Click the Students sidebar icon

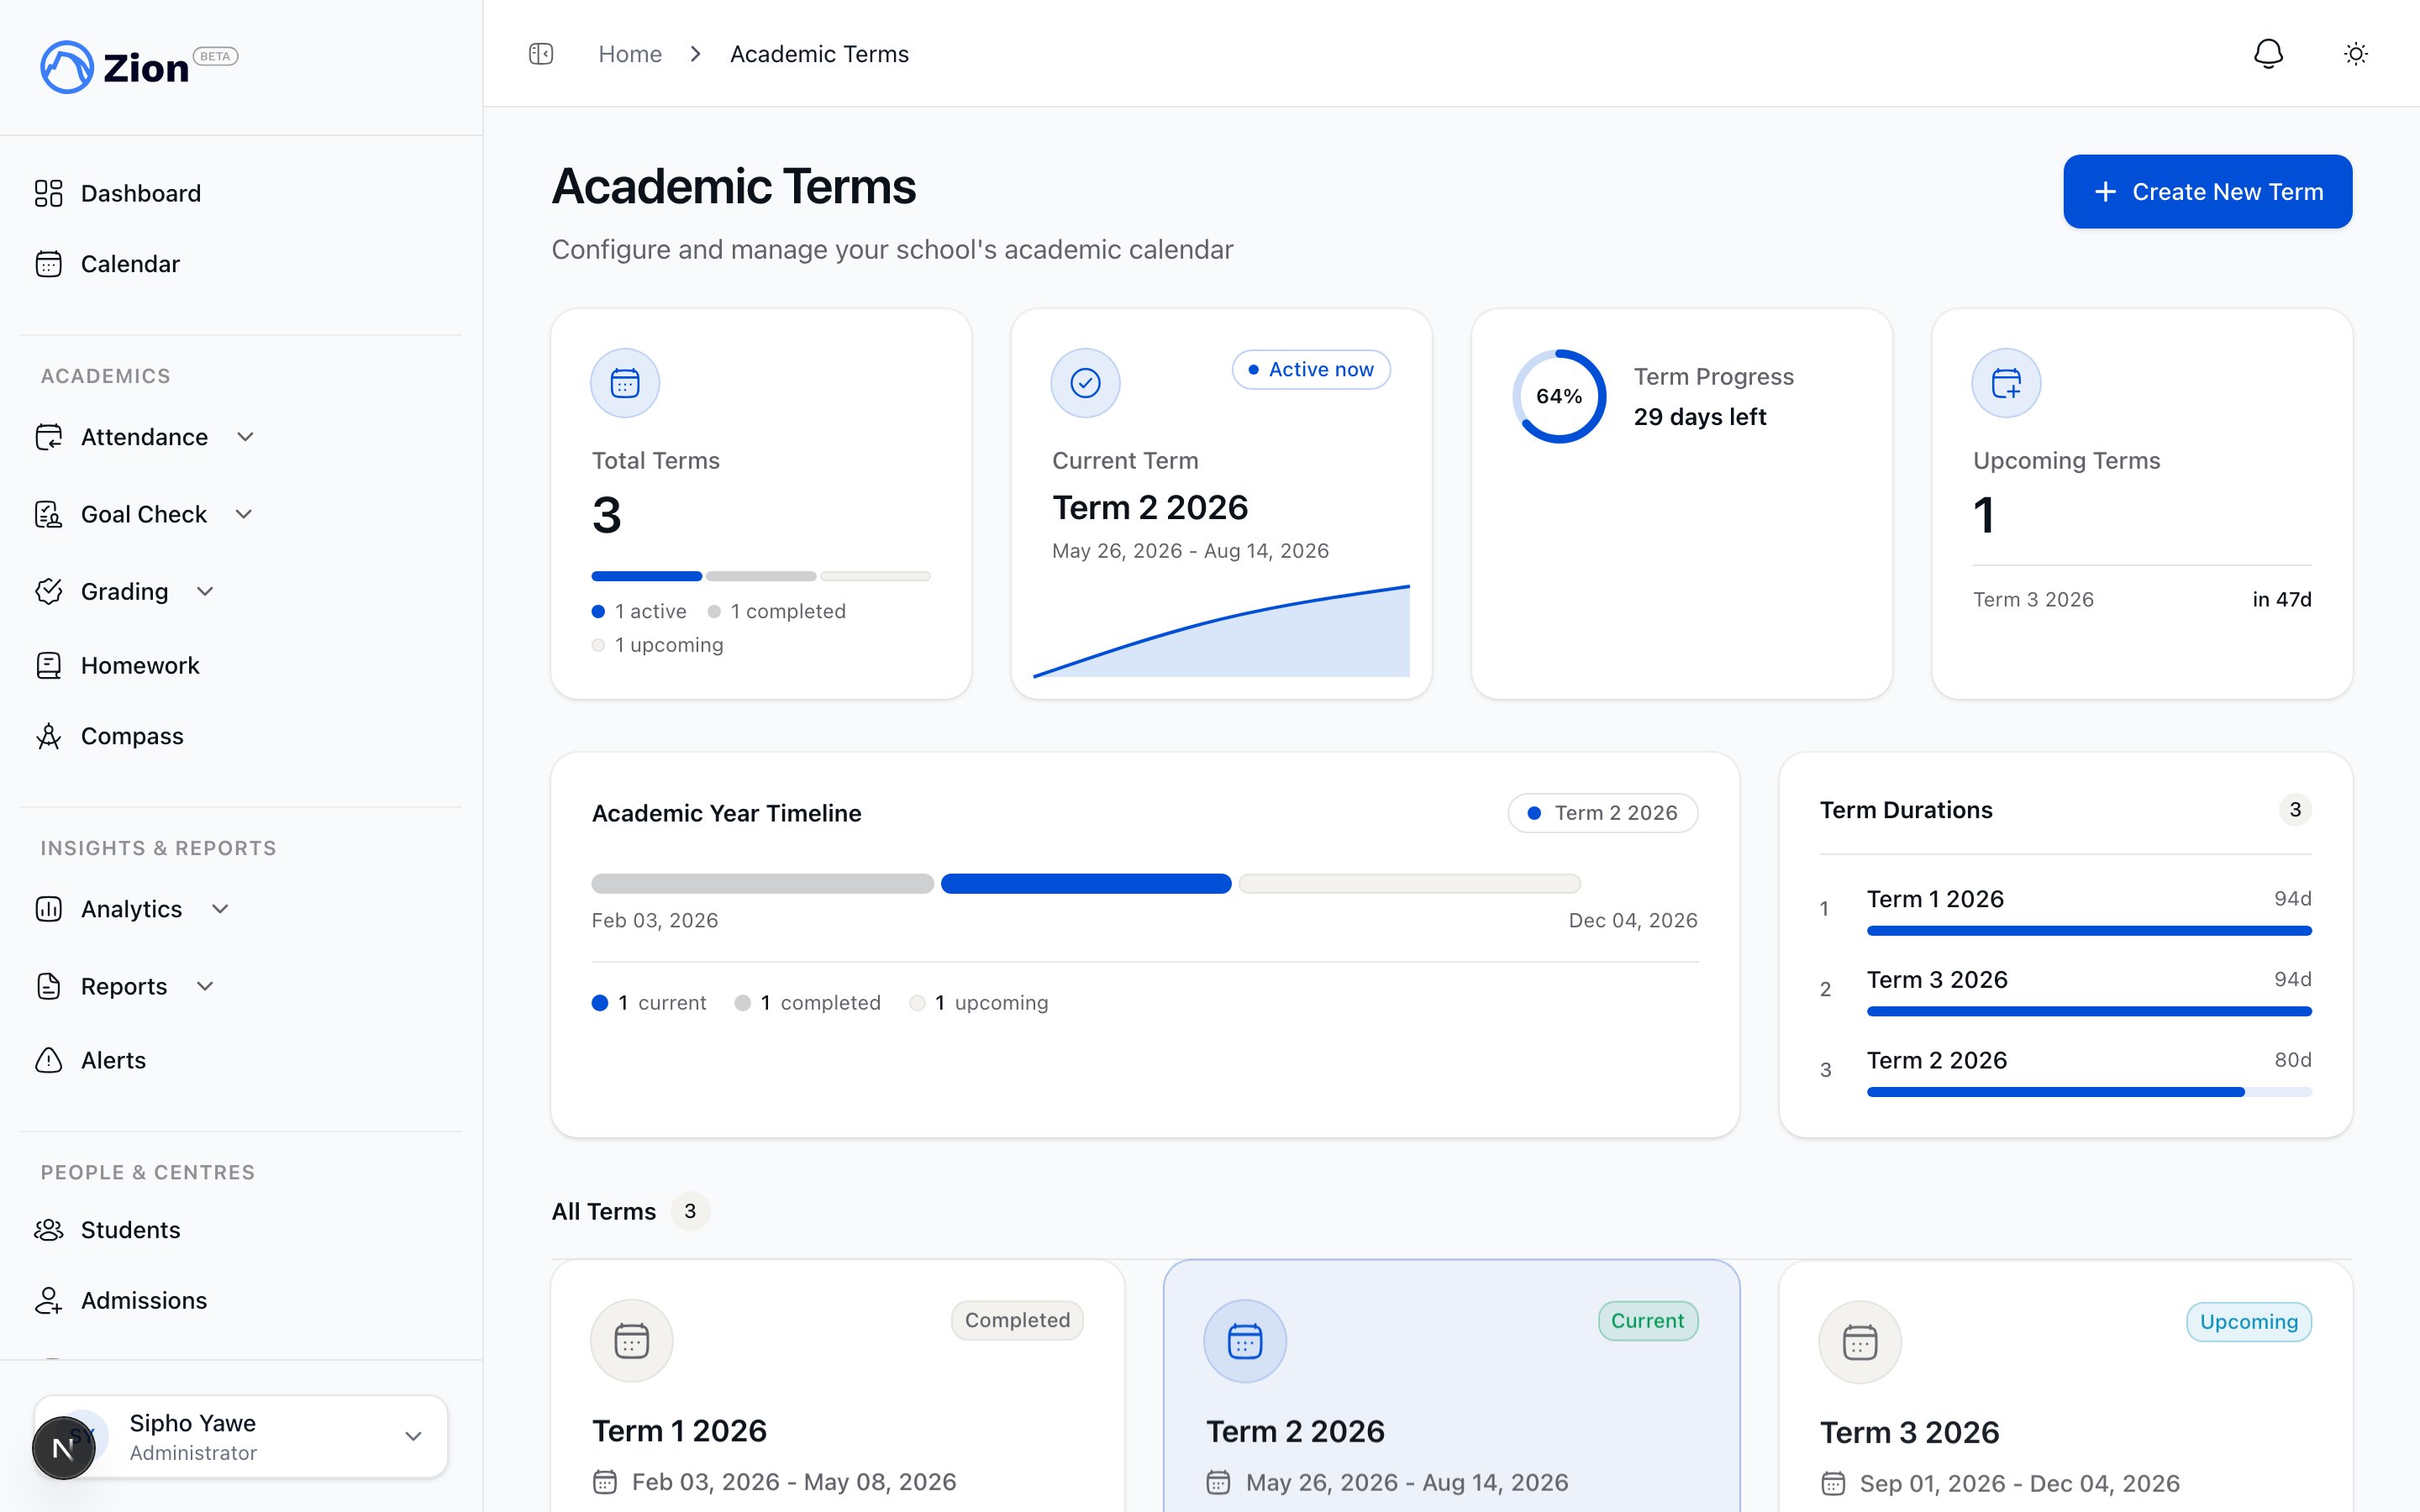pos(48,1230)
